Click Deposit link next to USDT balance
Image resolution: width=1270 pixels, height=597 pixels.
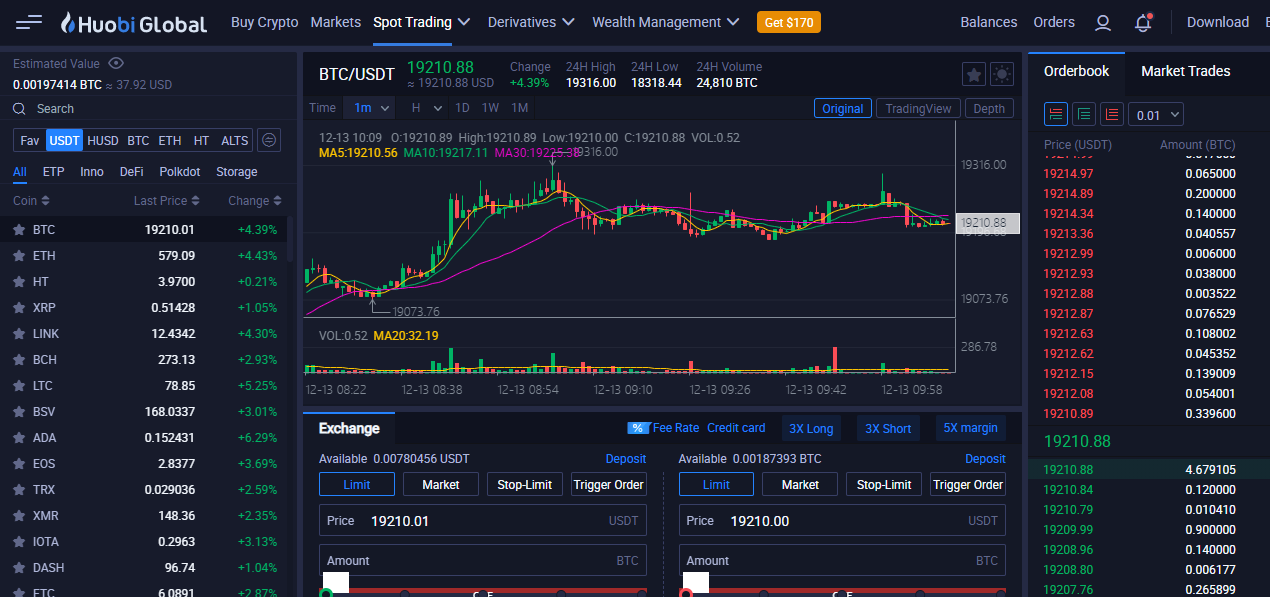(626, 459)
